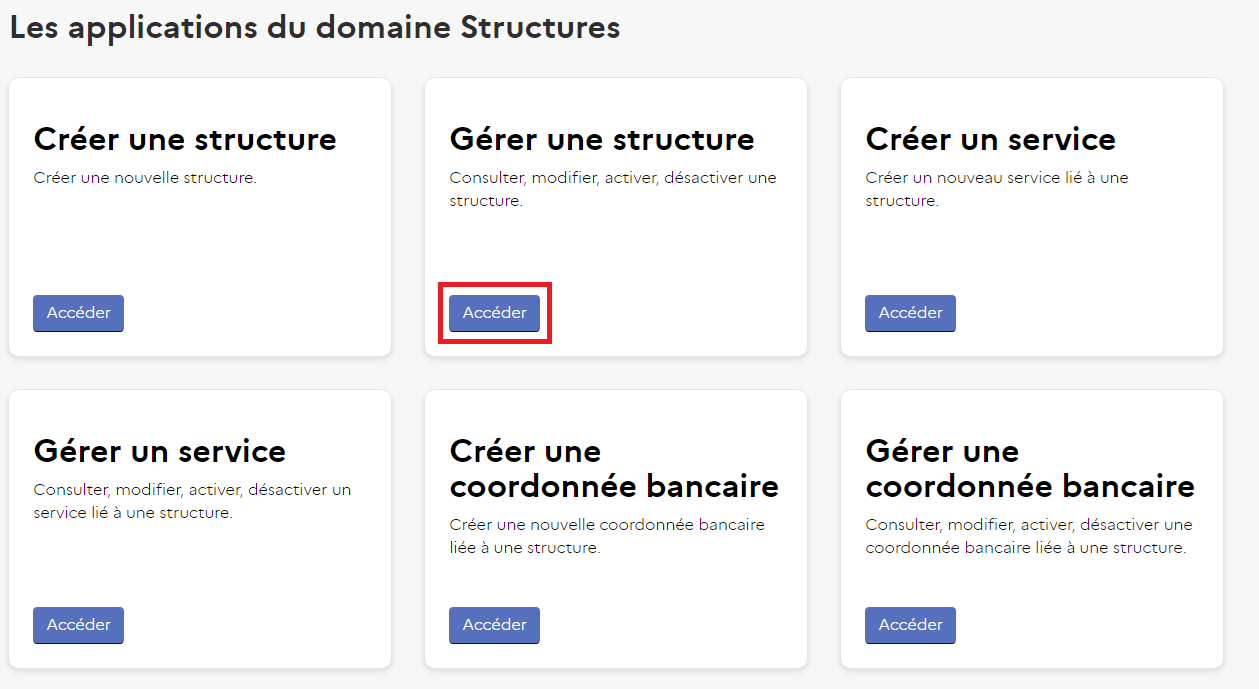Click the 'Gérer un service' card title
Image resolution: width=1259 pixels, height=689 pixels.
160,451
